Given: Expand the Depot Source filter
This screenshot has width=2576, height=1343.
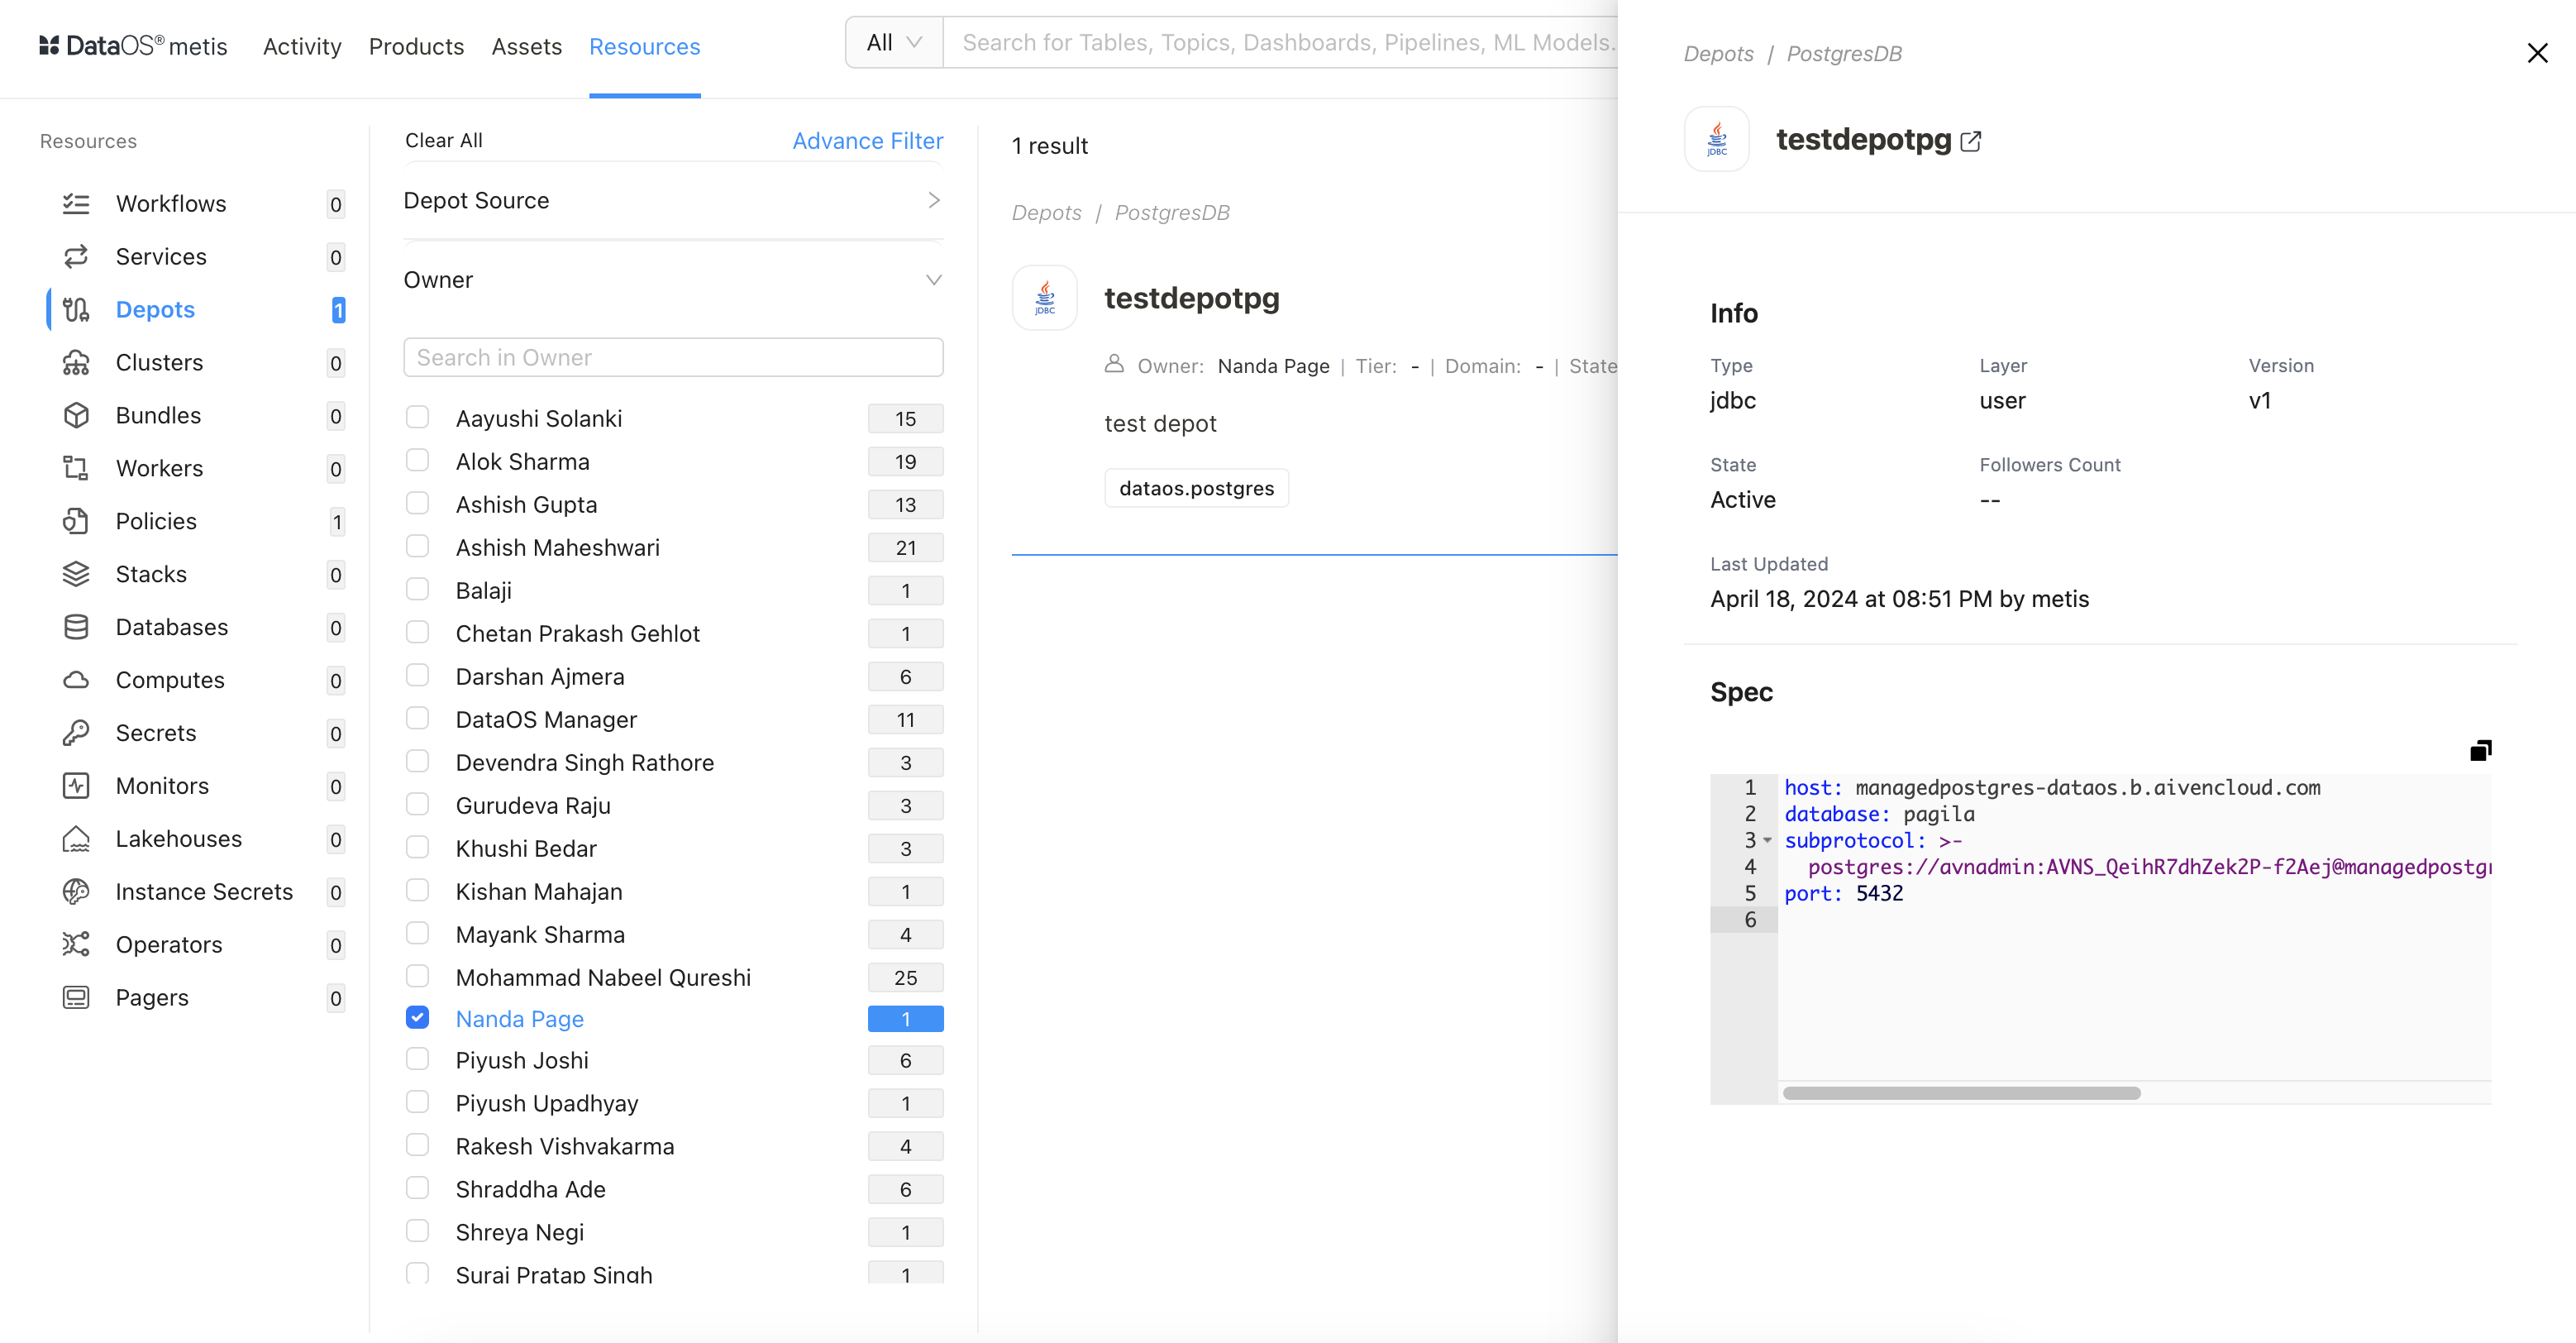Looking at the screenshot, I should 673,201.
